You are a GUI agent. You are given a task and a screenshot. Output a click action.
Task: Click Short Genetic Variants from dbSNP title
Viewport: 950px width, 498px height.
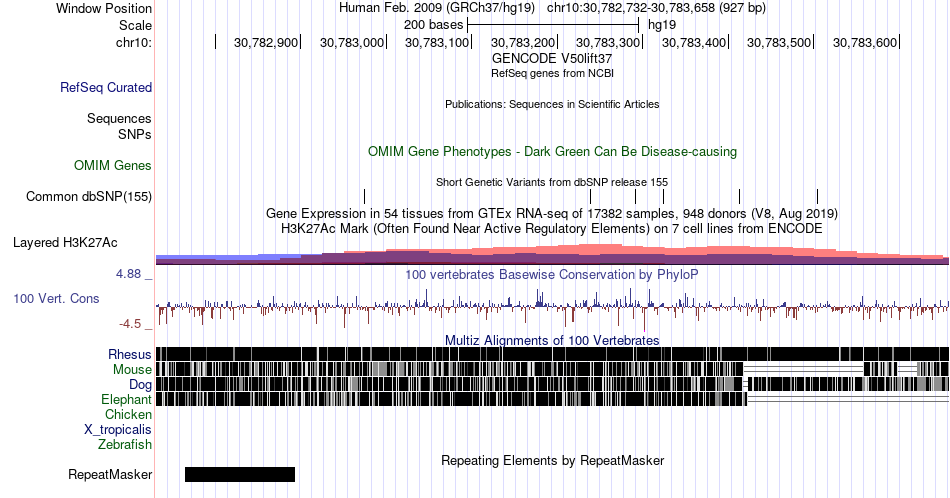pos(552,182)
